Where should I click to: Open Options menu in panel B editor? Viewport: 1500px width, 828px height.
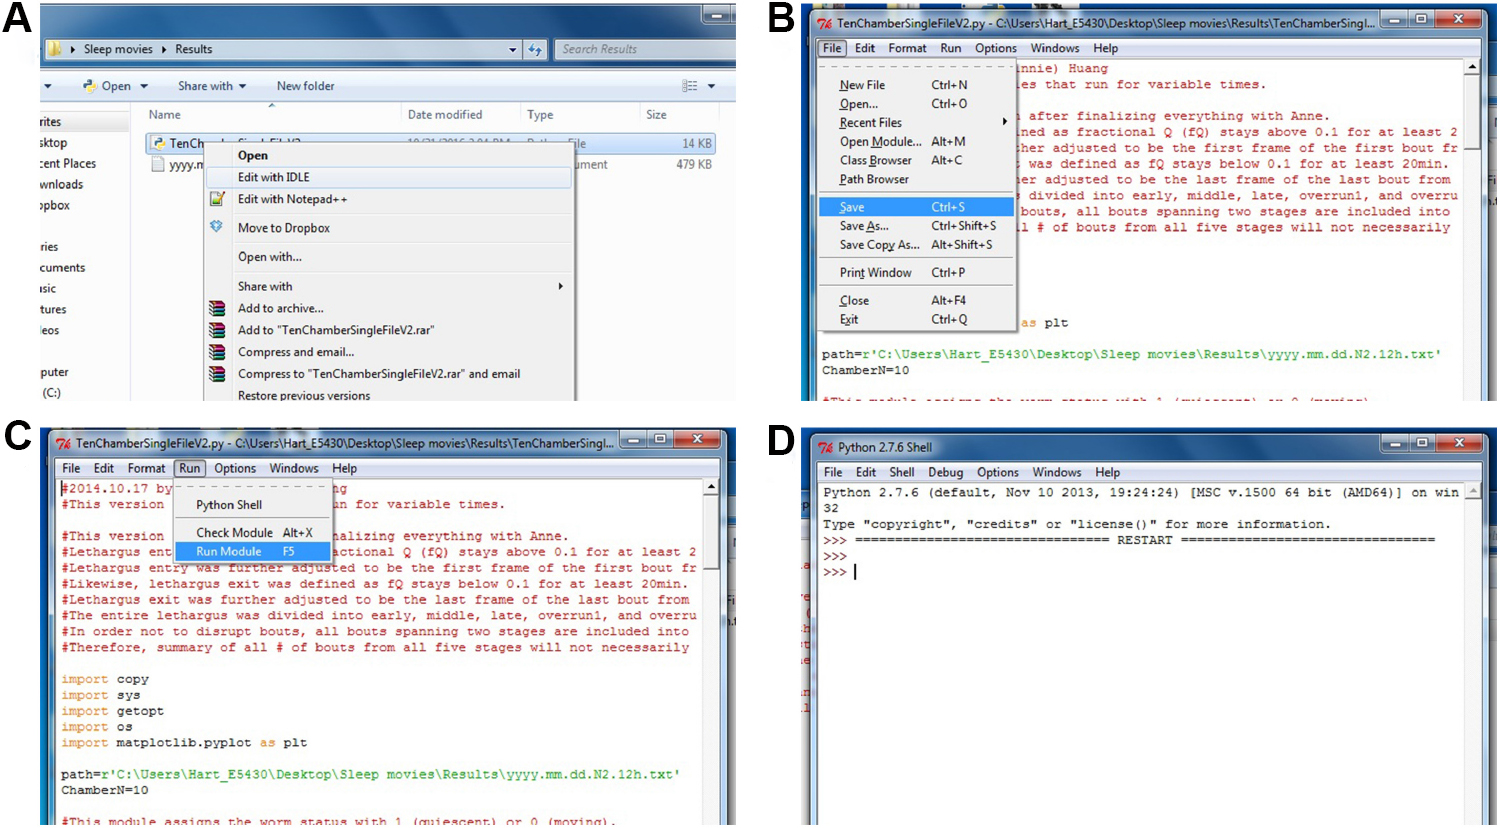[x=996, y=48]
